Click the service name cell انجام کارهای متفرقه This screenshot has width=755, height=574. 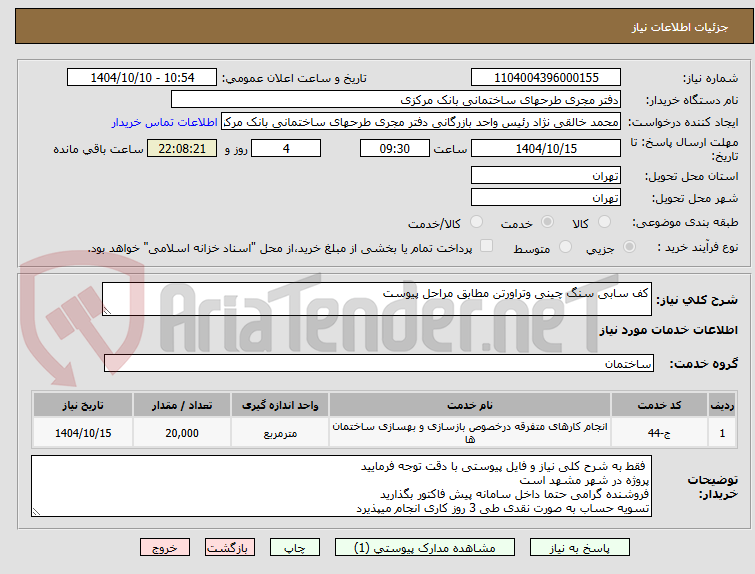pos(469,433)
